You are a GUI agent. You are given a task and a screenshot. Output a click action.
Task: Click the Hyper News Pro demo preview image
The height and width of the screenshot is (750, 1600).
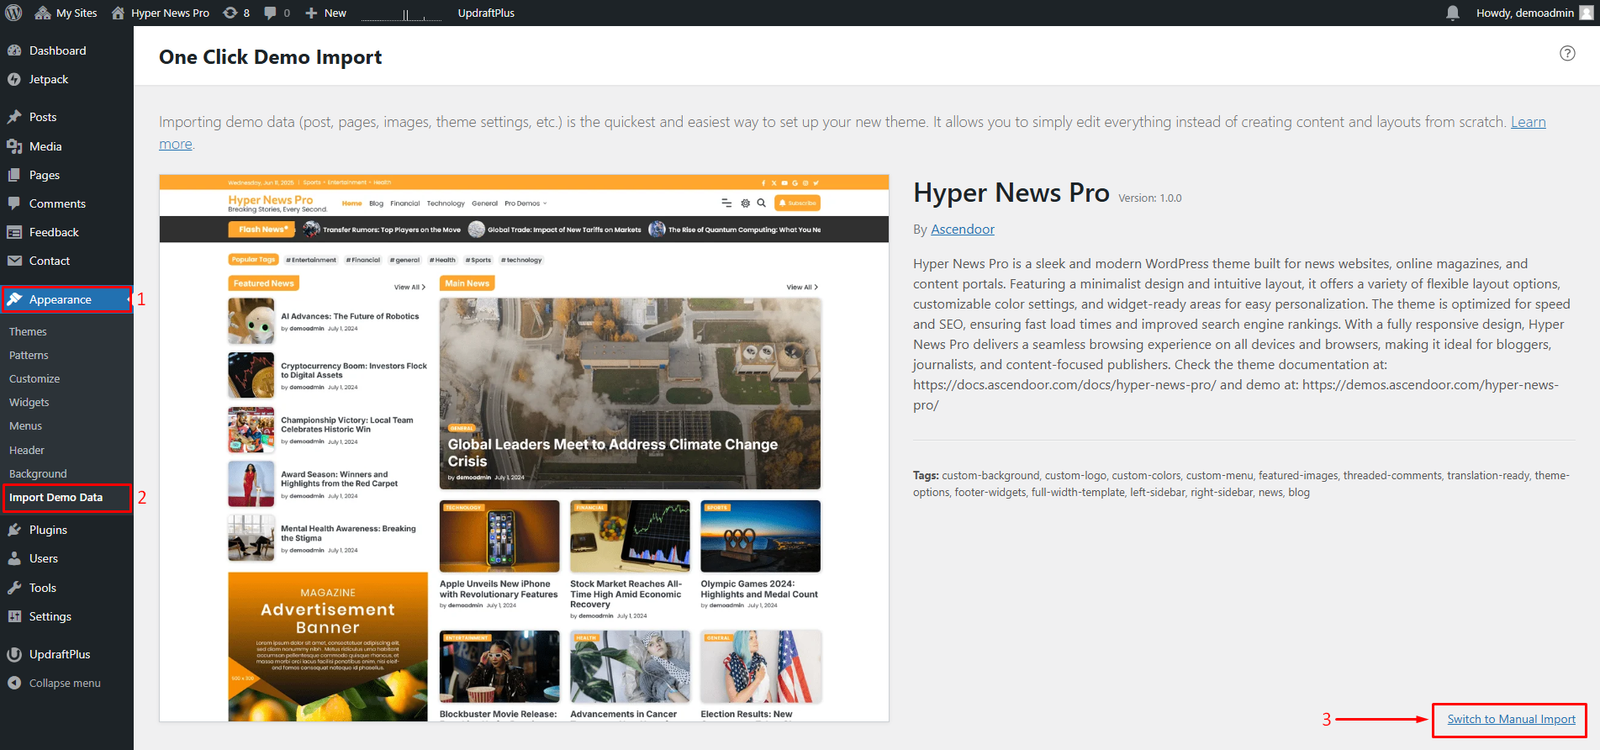point(524,448)
